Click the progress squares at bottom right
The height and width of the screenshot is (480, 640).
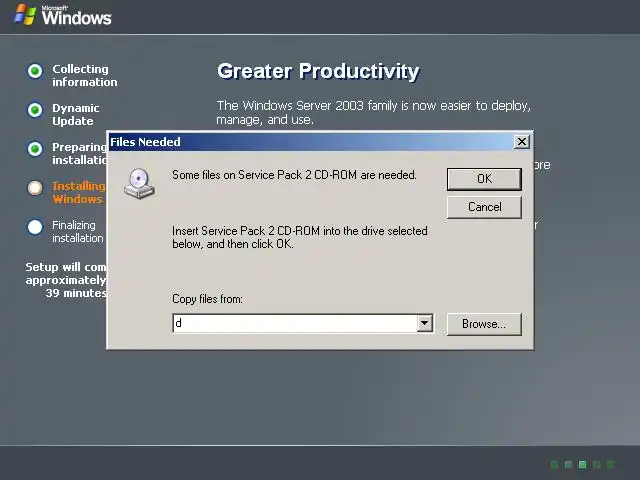583,464
